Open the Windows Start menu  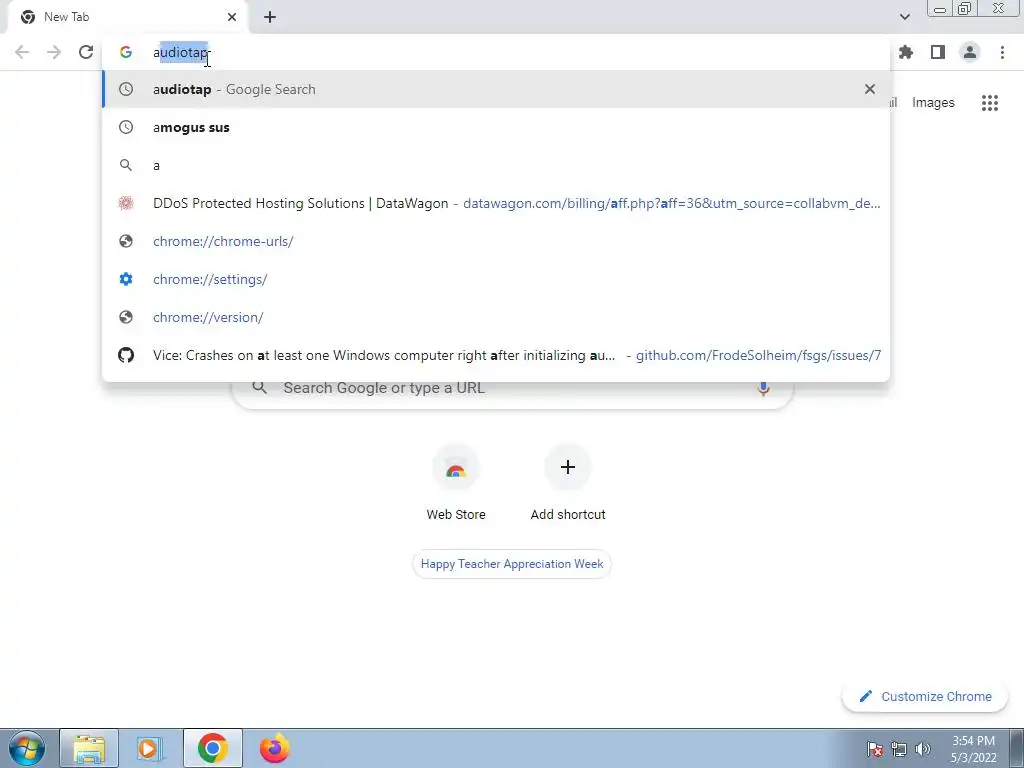27,748
